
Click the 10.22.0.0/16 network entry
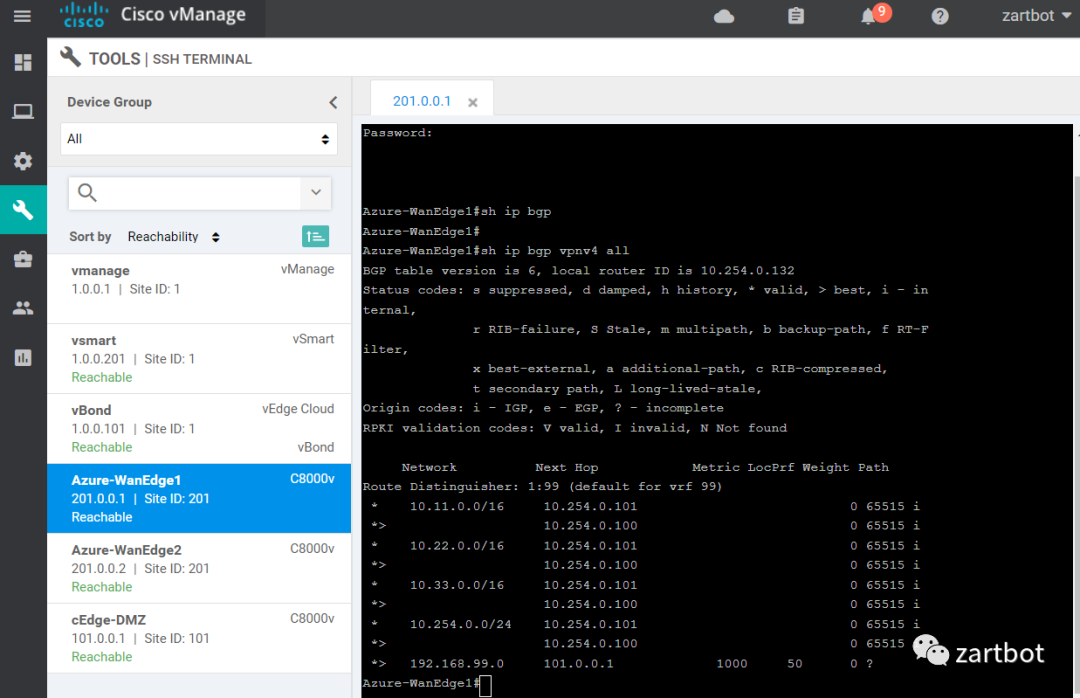click(457, 546)
